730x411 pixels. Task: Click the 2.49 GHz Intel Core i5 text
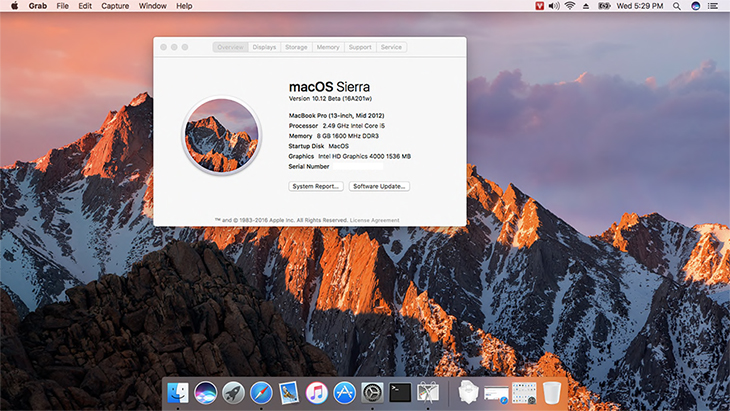point(354,126)
